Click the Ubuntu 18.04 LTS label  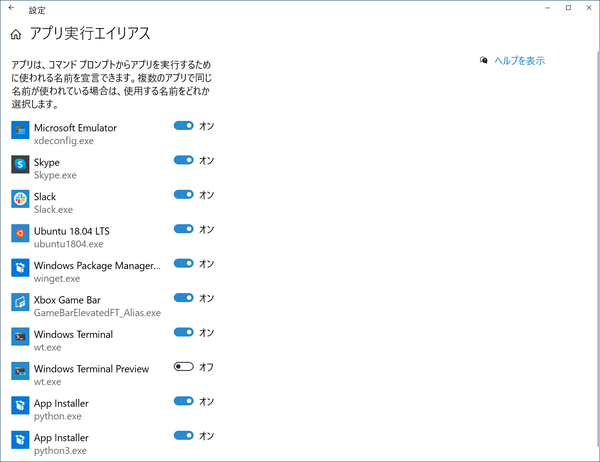pos(72,231)
